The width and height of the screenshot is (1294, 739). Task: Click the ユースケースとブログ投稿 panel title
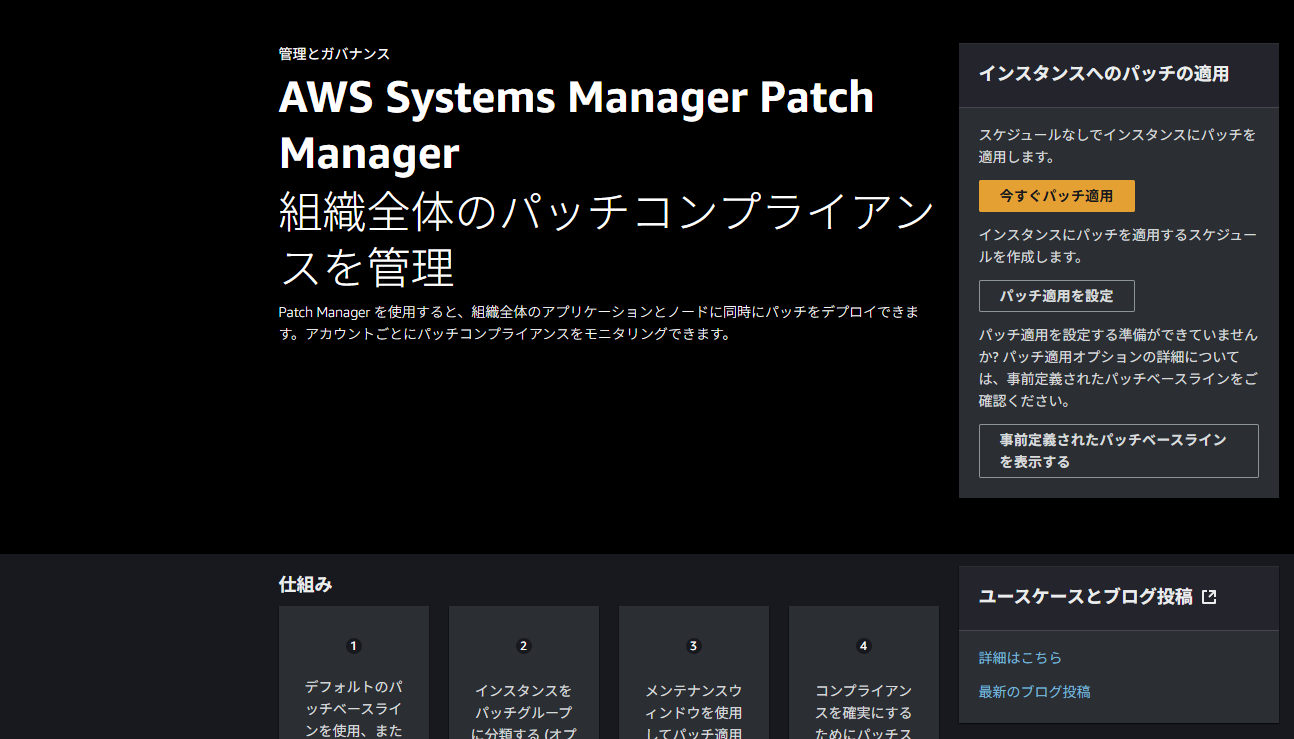pyautogui.click(x=1086, y=597)
